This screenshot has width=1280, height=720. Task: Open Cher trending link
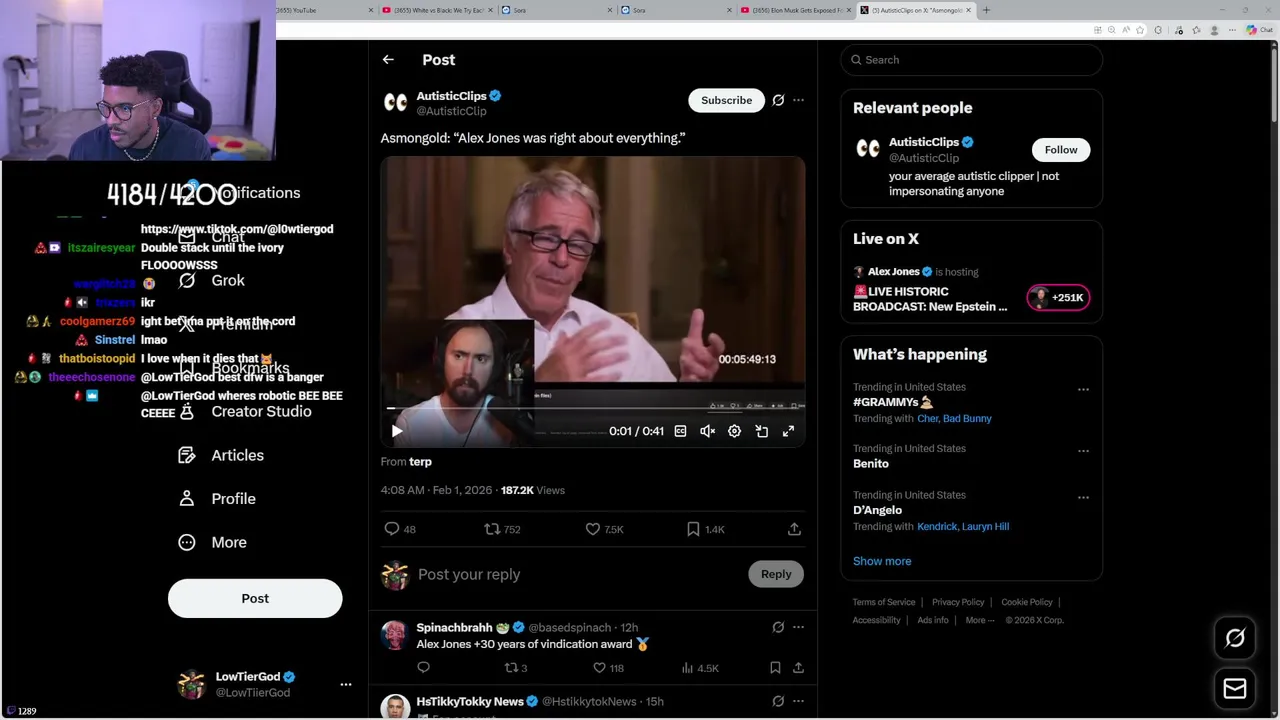click(x=928, y=418)
